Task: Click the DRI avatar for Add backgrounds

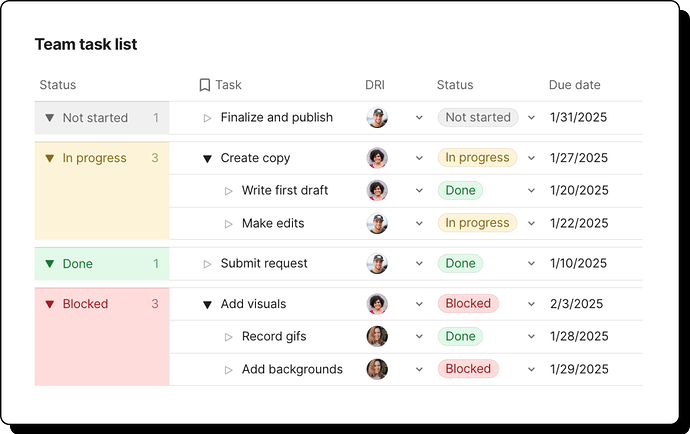Action: coord(377,369)
